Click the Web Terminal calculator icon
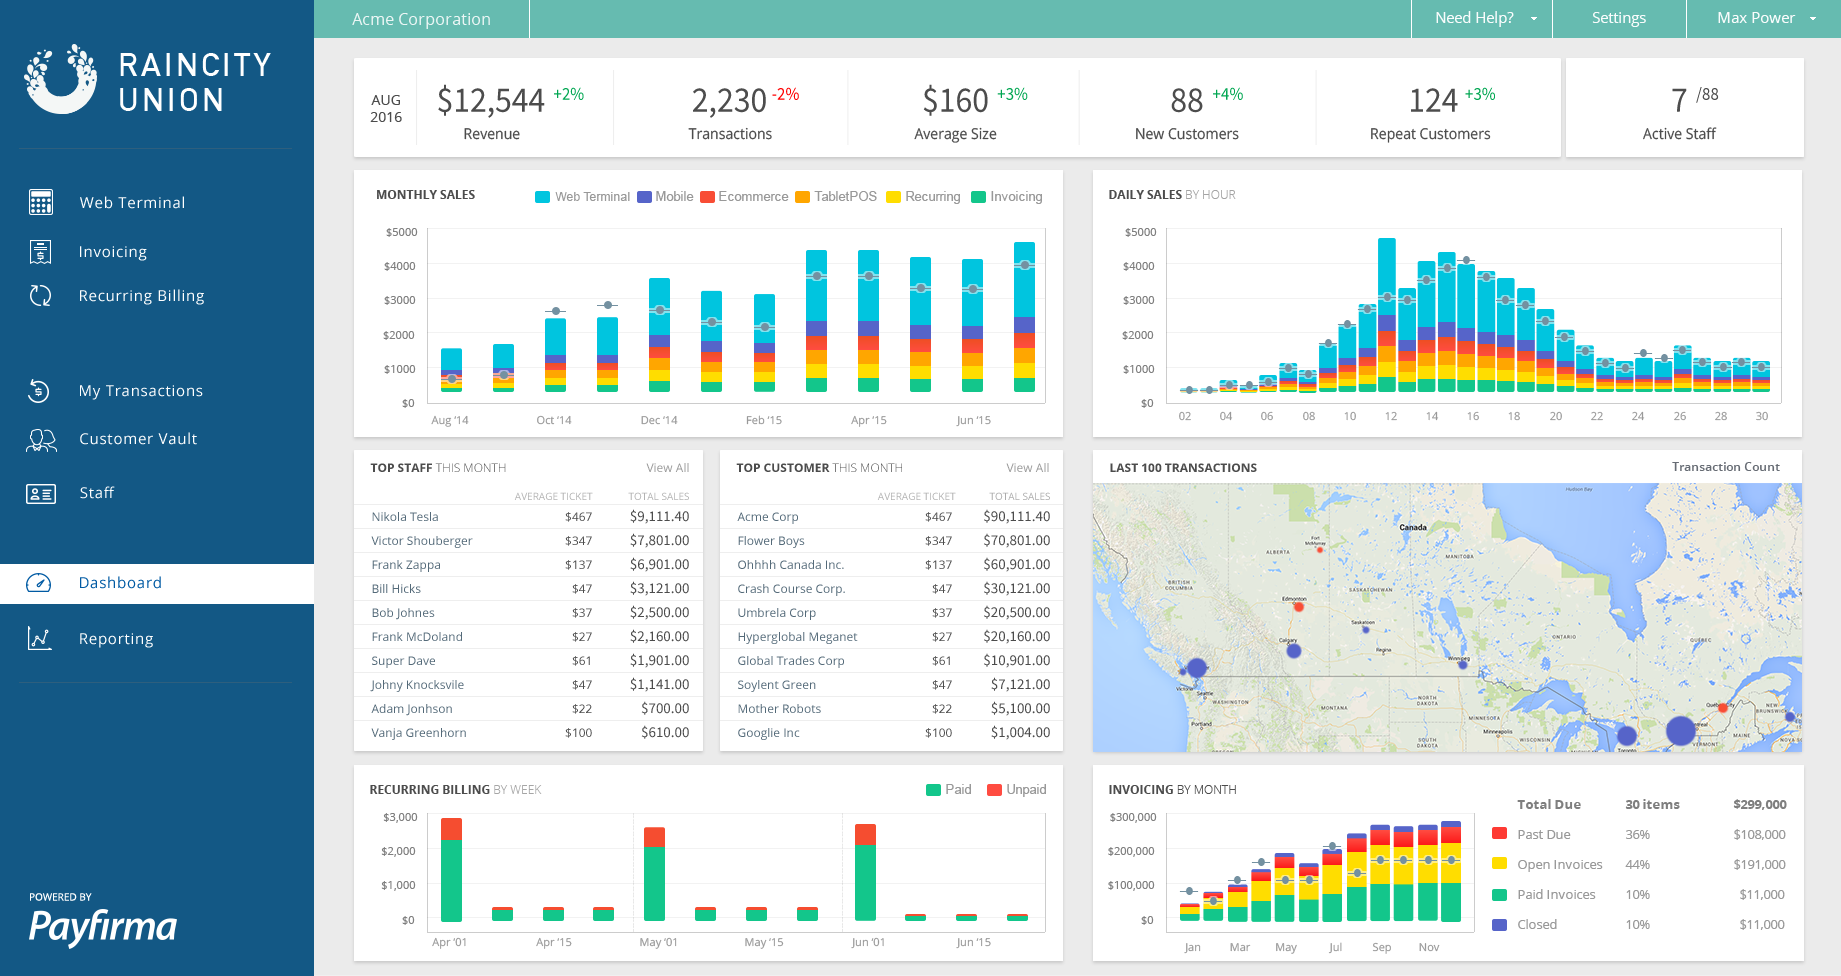The width and height of the screenshot is (1841, 976). [x=41, y=202]
